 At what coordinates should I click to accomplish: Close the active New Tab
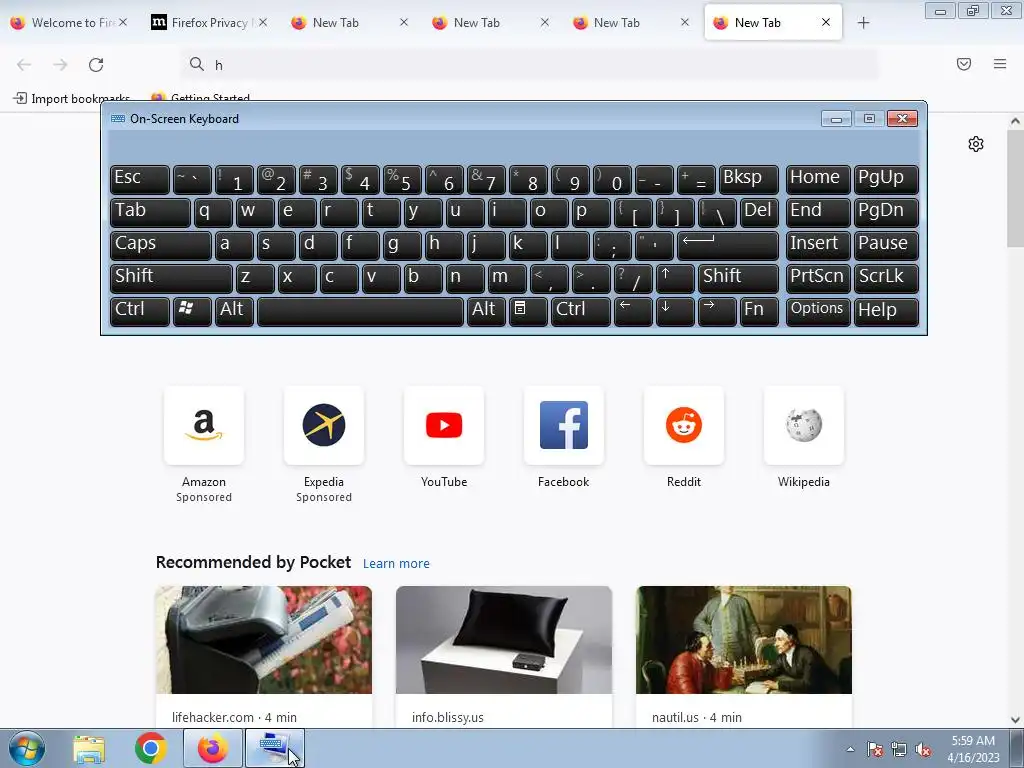click(x=826, y=22)
